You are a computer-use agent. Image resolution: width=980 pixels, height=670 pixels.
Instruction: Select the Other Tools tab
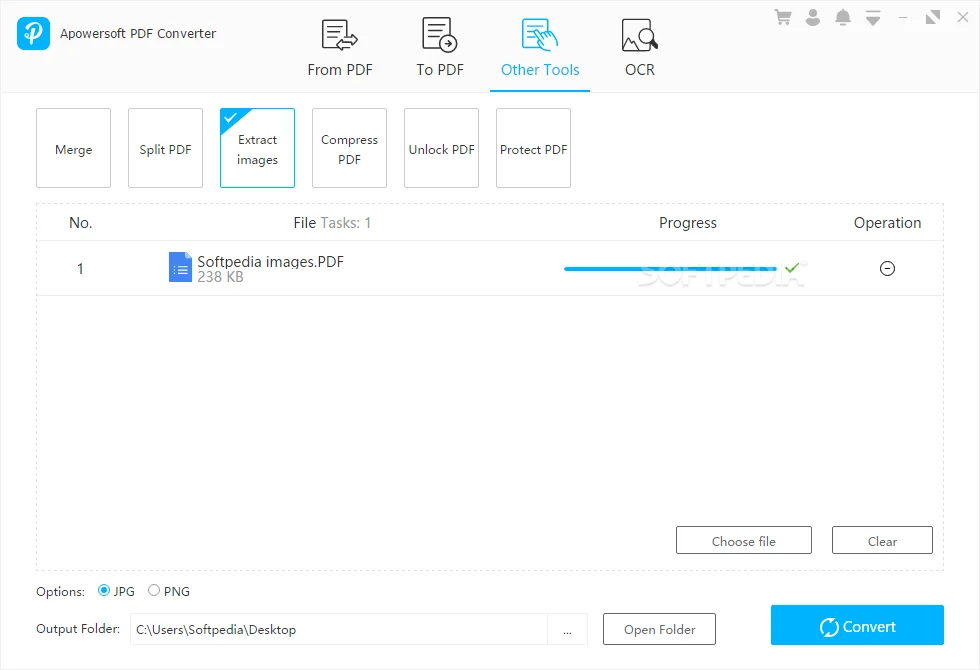(540, 48)
